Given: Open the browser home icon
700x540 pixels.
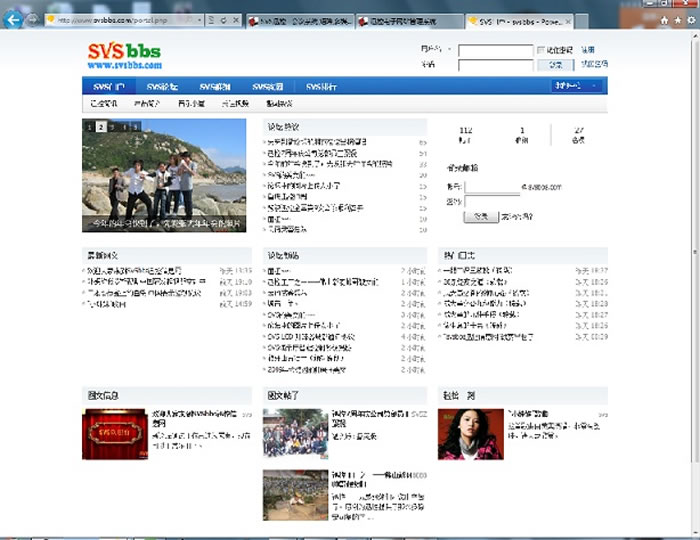Looking at the screenshot, I should 666,20.
